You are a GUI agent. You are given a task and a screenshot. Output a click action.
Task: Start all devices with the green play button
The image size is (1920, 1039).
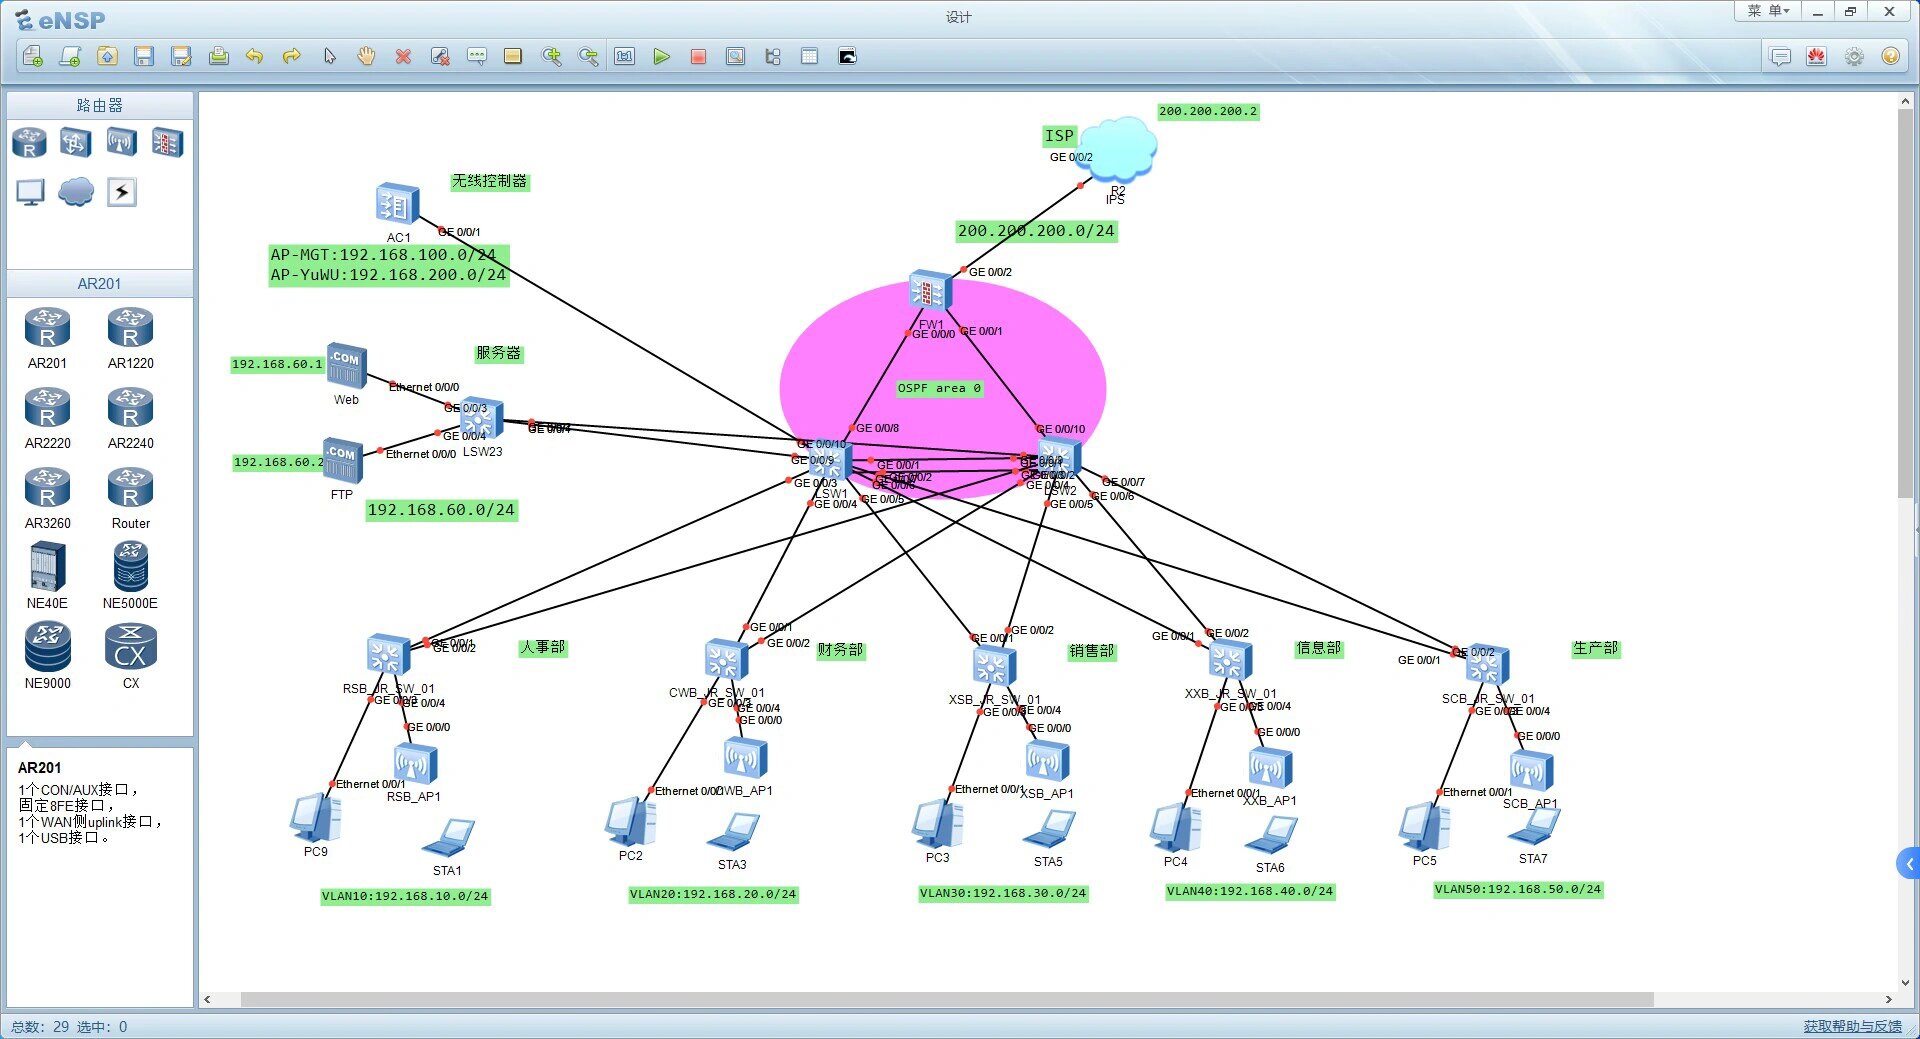click(661, 57)
